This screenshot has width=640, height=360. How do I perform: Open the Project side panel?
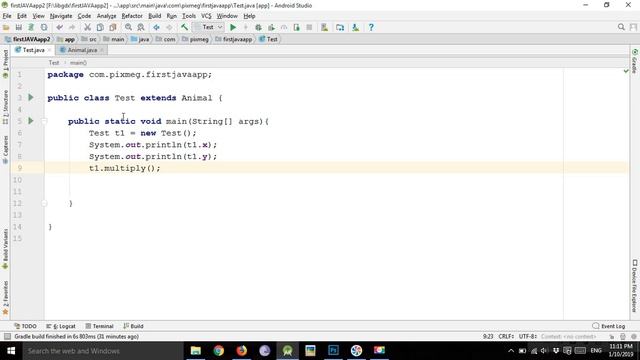click(5, 64)
